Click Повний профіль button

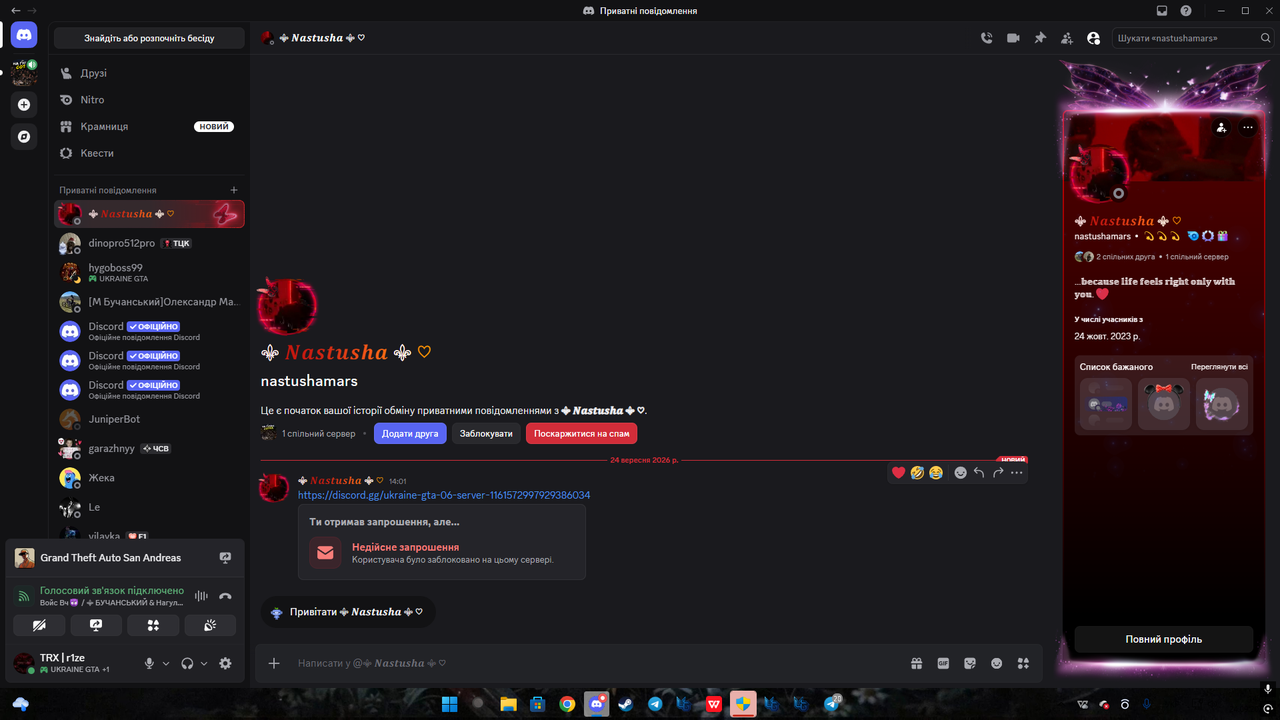point(1164,639)
